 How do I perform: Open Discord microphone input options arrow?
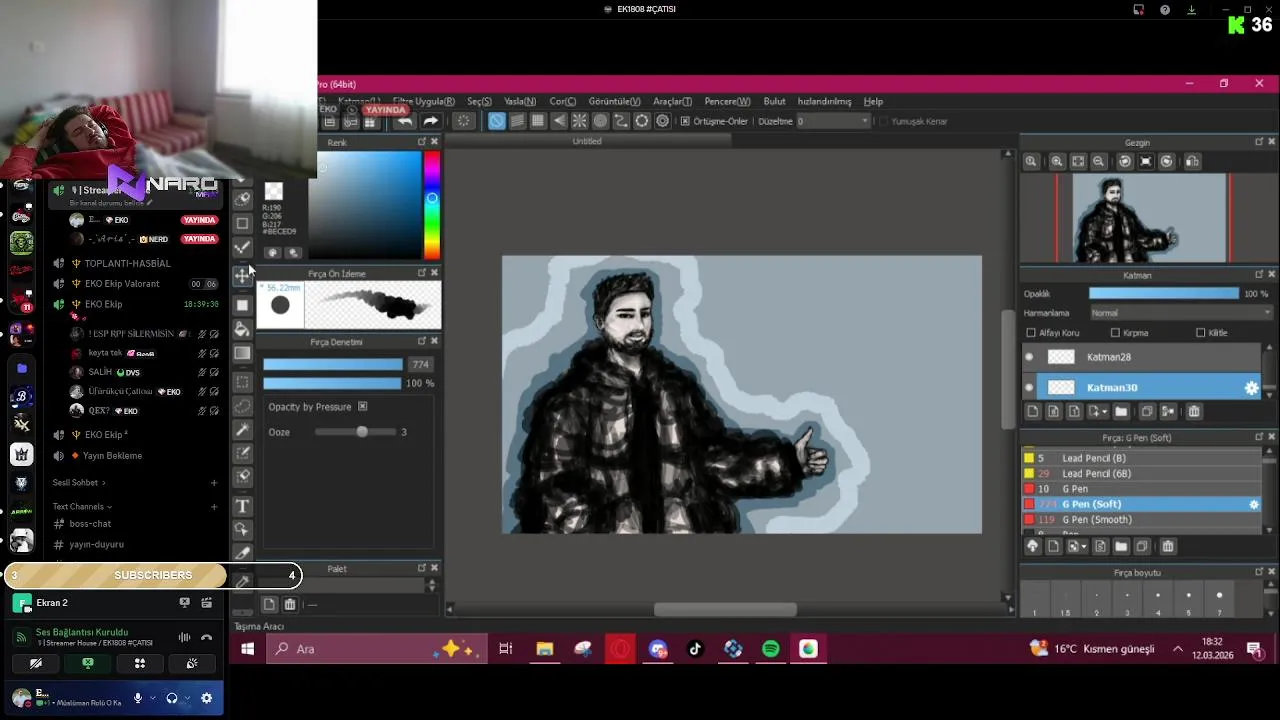point(151,698)
